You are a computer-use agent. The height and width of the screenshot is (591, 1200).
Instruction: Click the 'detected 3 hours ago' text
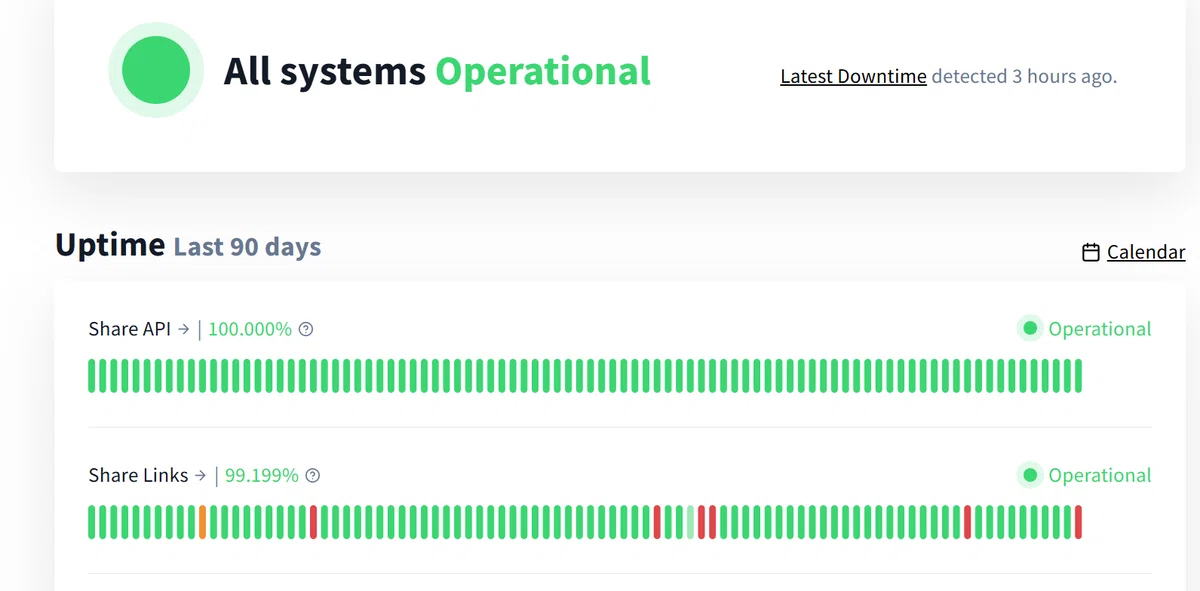pos(1024,76)
